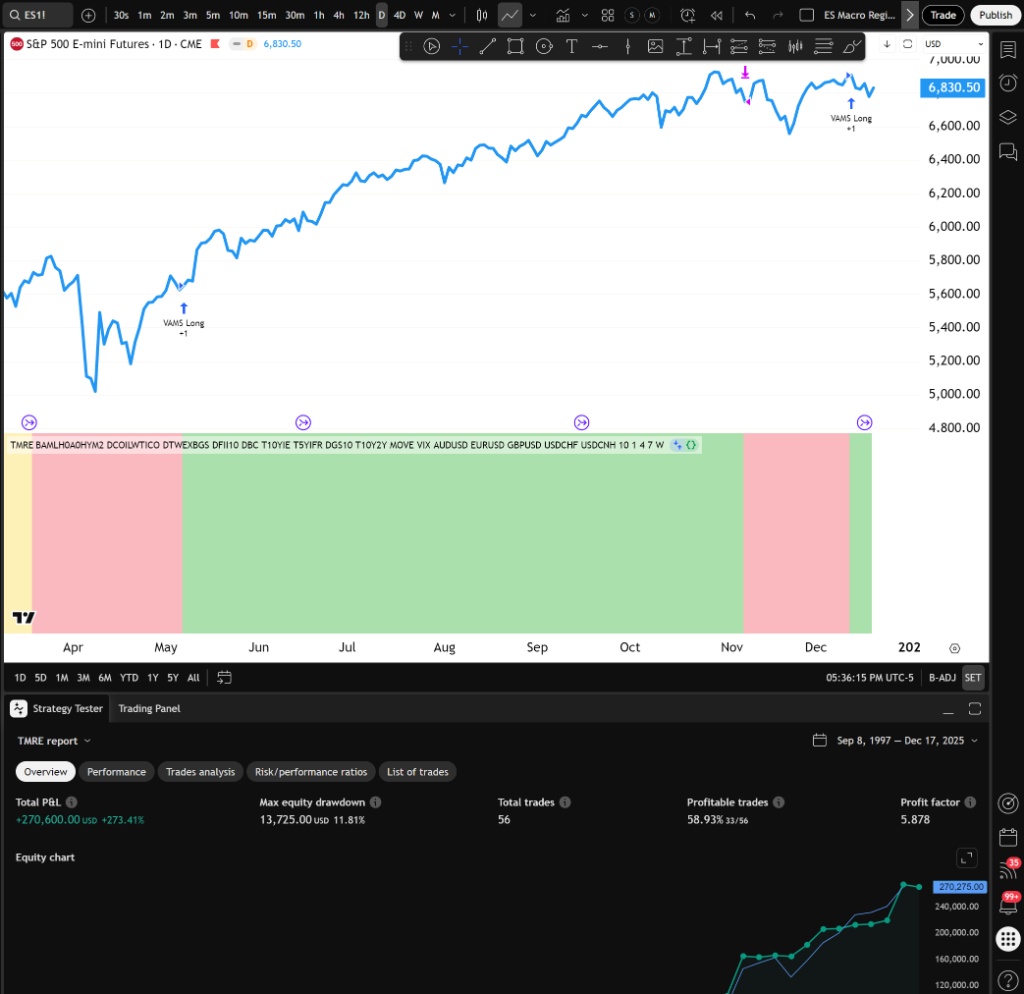This screenshot has height=994, width=1024.
Task: Toggle B-ADJ back adjustment setting
Action: click(942, 677)
